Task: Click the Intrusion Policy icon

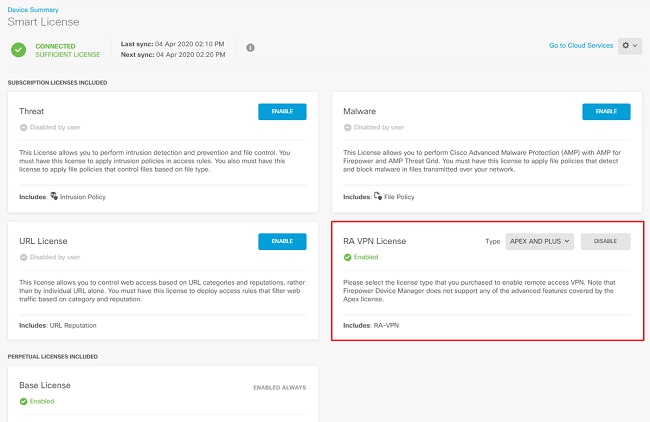Action: (54, 197)
